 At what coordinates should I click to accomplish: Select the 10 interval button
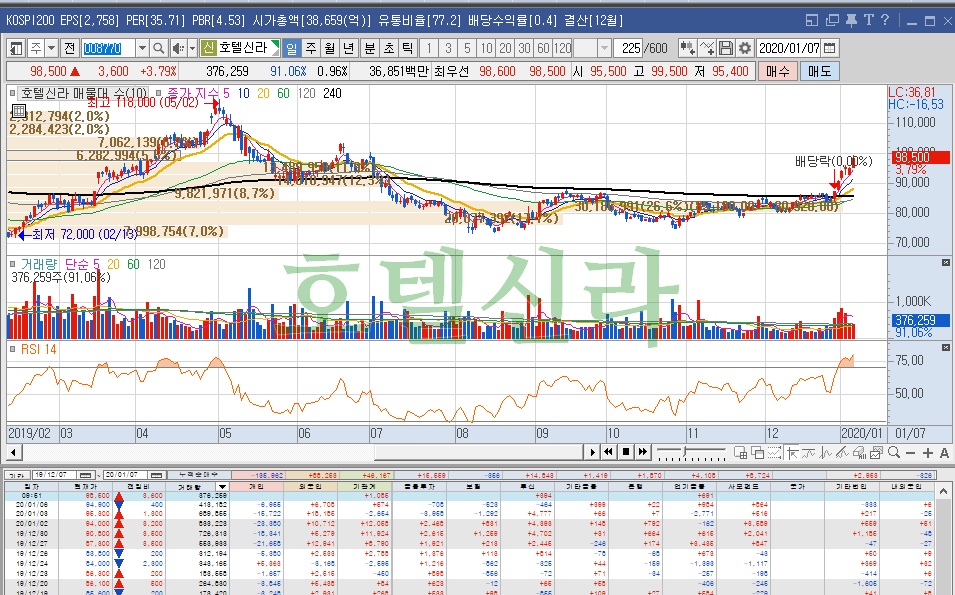coord(486,48)
